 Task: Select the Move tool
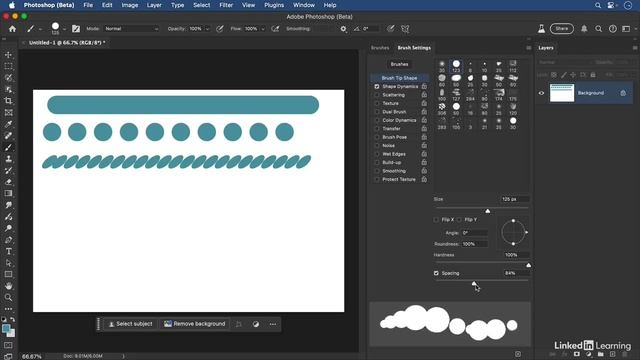9,55
